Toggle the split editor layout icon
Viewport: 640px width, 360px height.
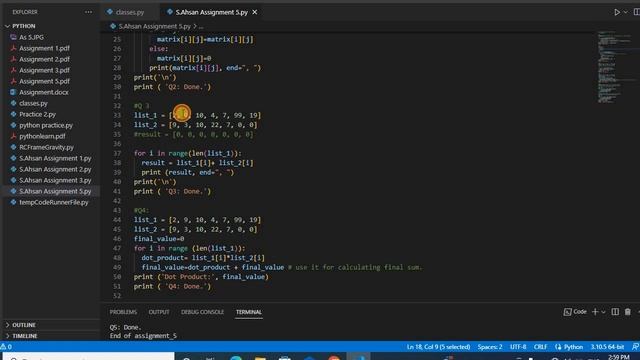pyautogui.click(x=636, y=12)
